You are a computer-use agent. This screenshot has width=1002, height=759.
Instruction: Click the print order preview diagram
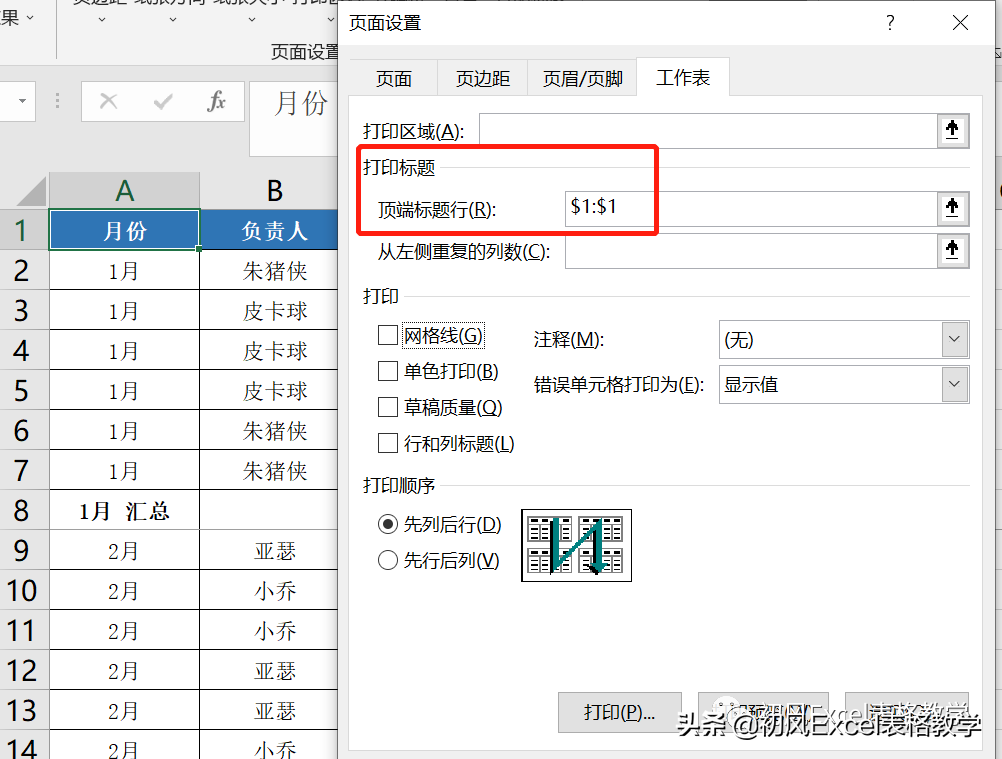[576, 545]
